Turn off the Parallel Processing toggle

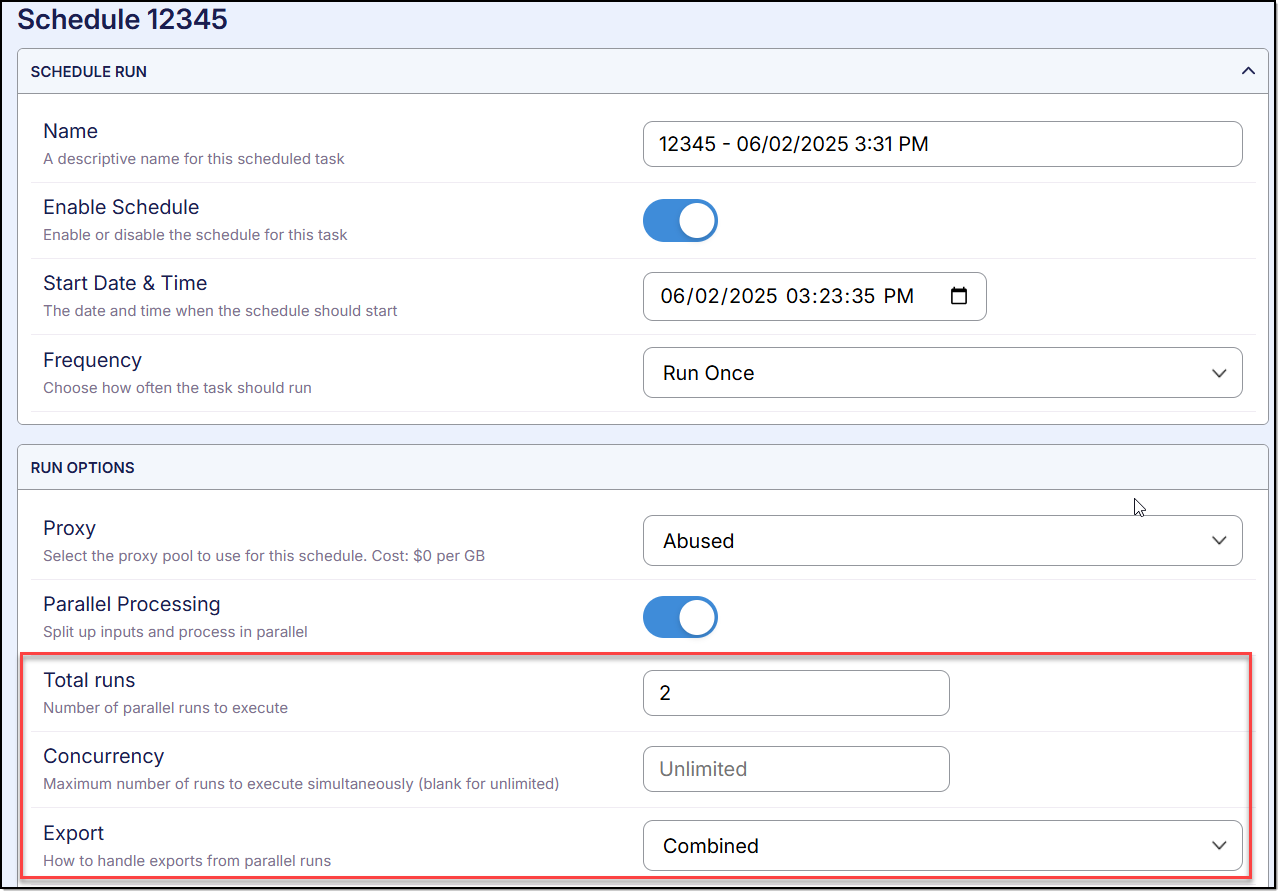point(680,617)
